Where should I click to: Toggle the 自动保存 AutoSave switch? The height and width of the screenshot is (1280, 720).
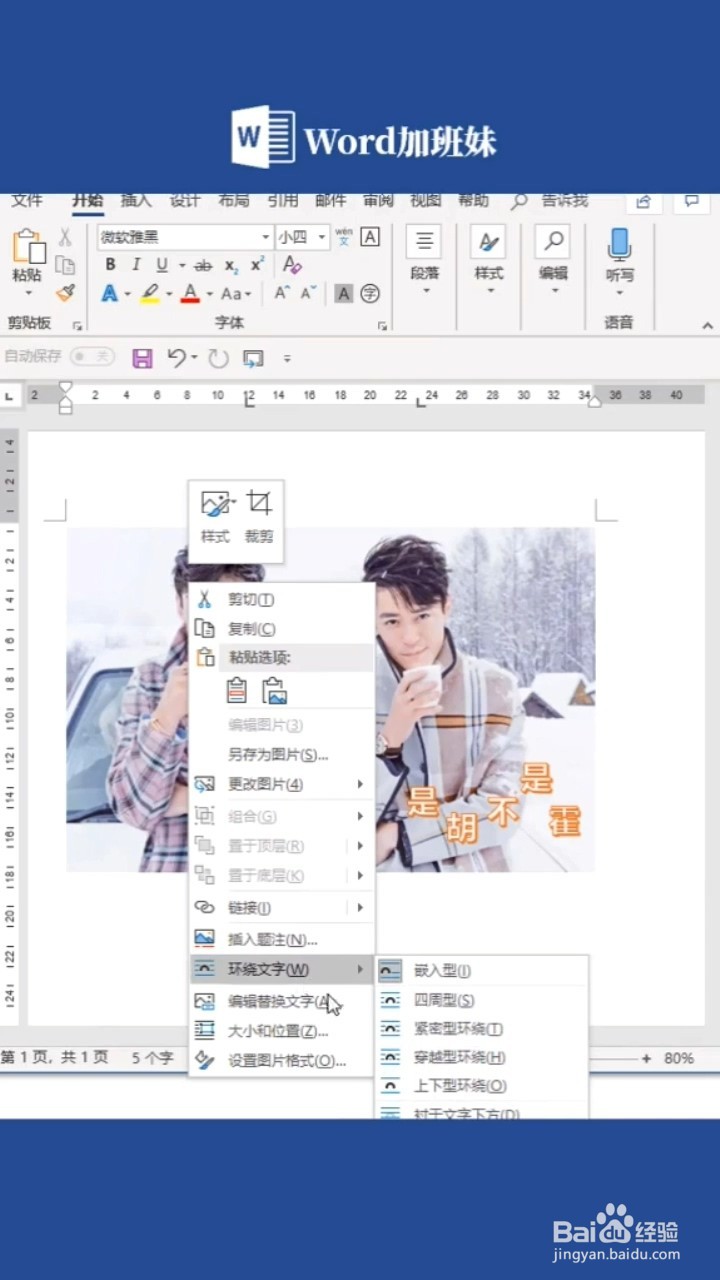coord(92,357)
